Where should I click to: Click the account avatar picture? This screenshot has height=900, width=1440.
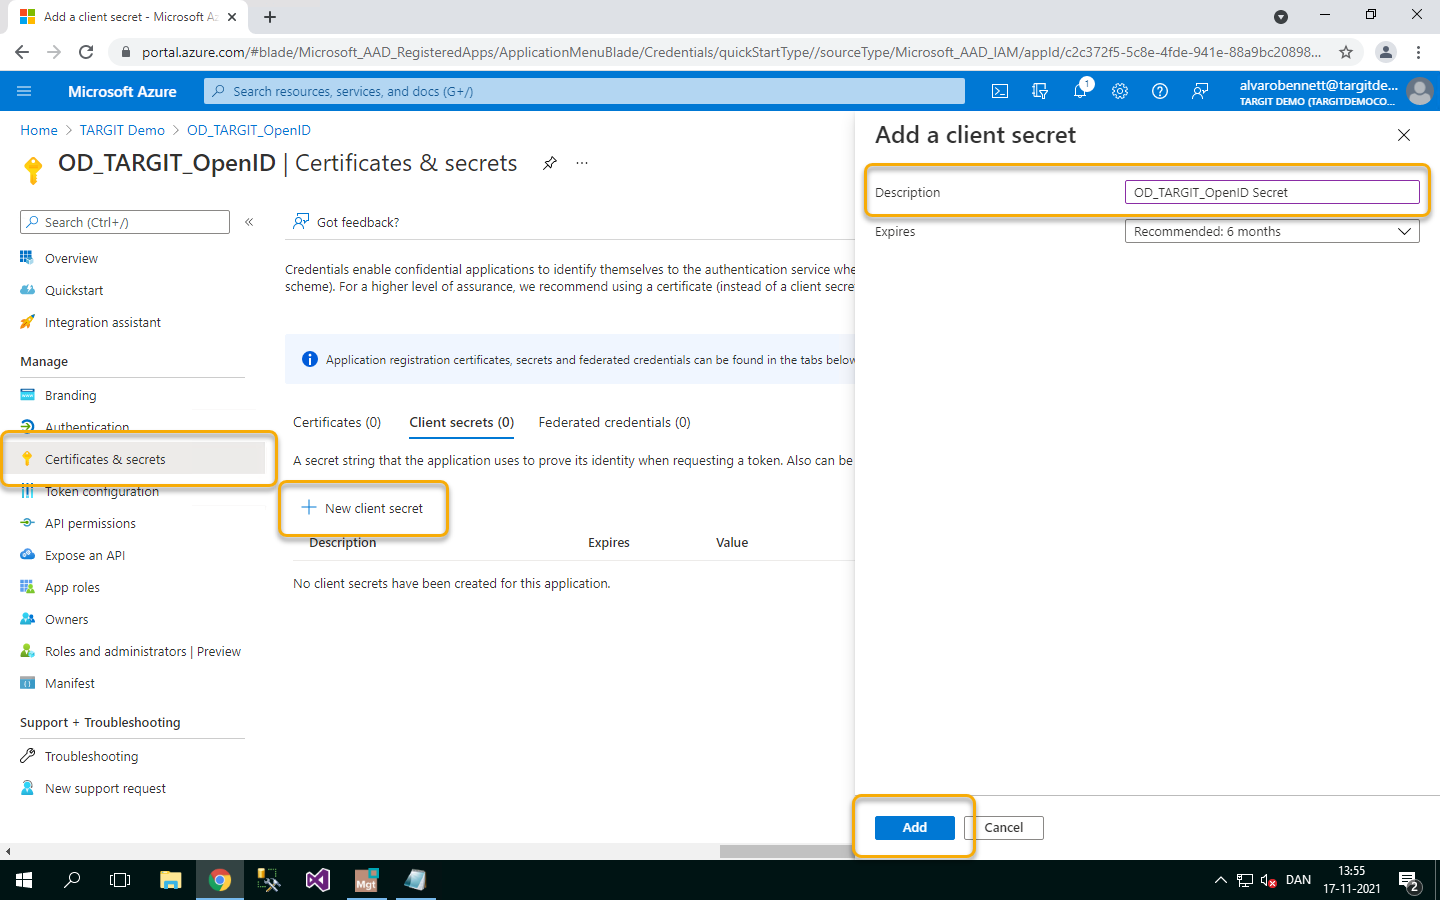1419,91
